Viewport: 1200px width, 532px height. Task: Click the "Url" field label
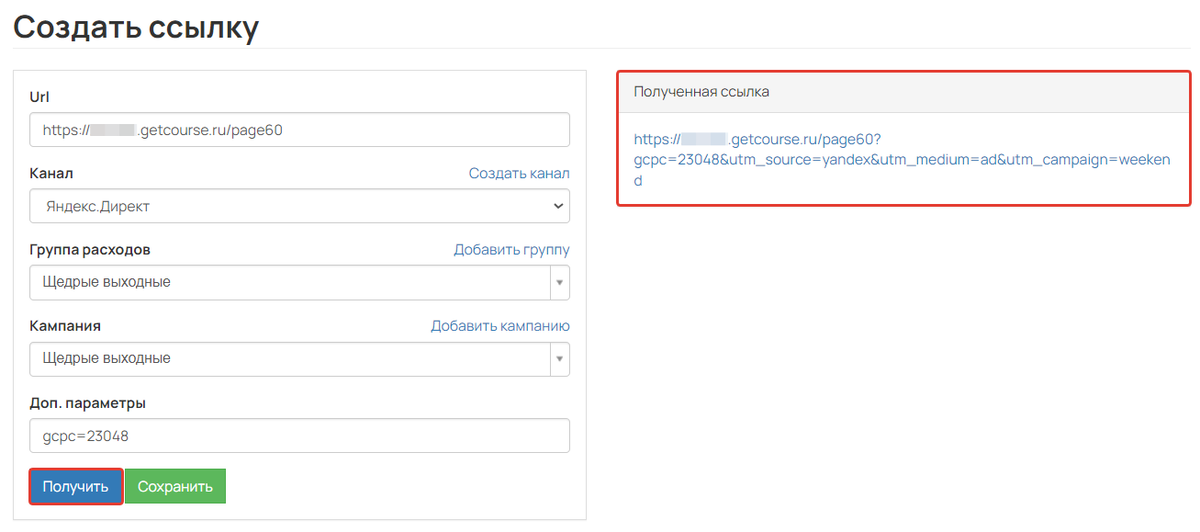tap(40, 98)
